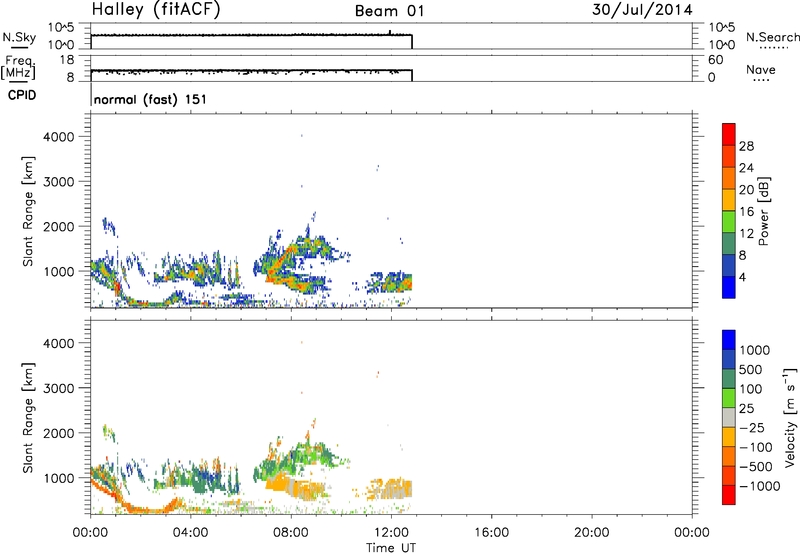Click the date '30/Jul/2014'
The height and width of the screenshot is (554, 800).
point(642,10)
